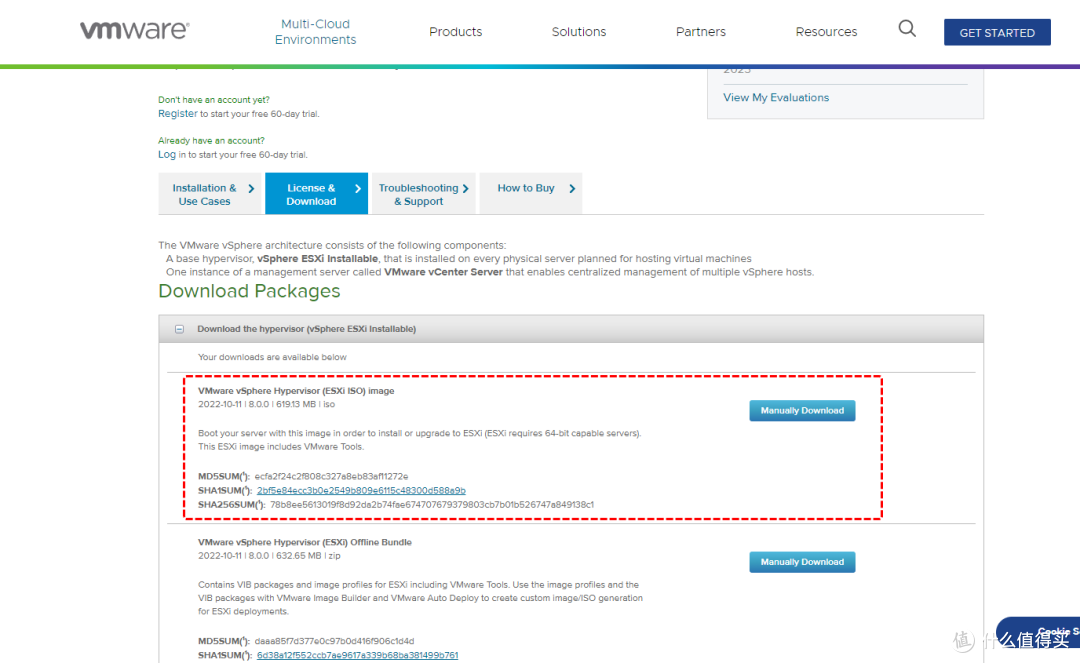Click the Offline Bundle SHA1SUM hash link
Image resolution: width=1080 pixels, height=663 pixels.
click(357, 655)
